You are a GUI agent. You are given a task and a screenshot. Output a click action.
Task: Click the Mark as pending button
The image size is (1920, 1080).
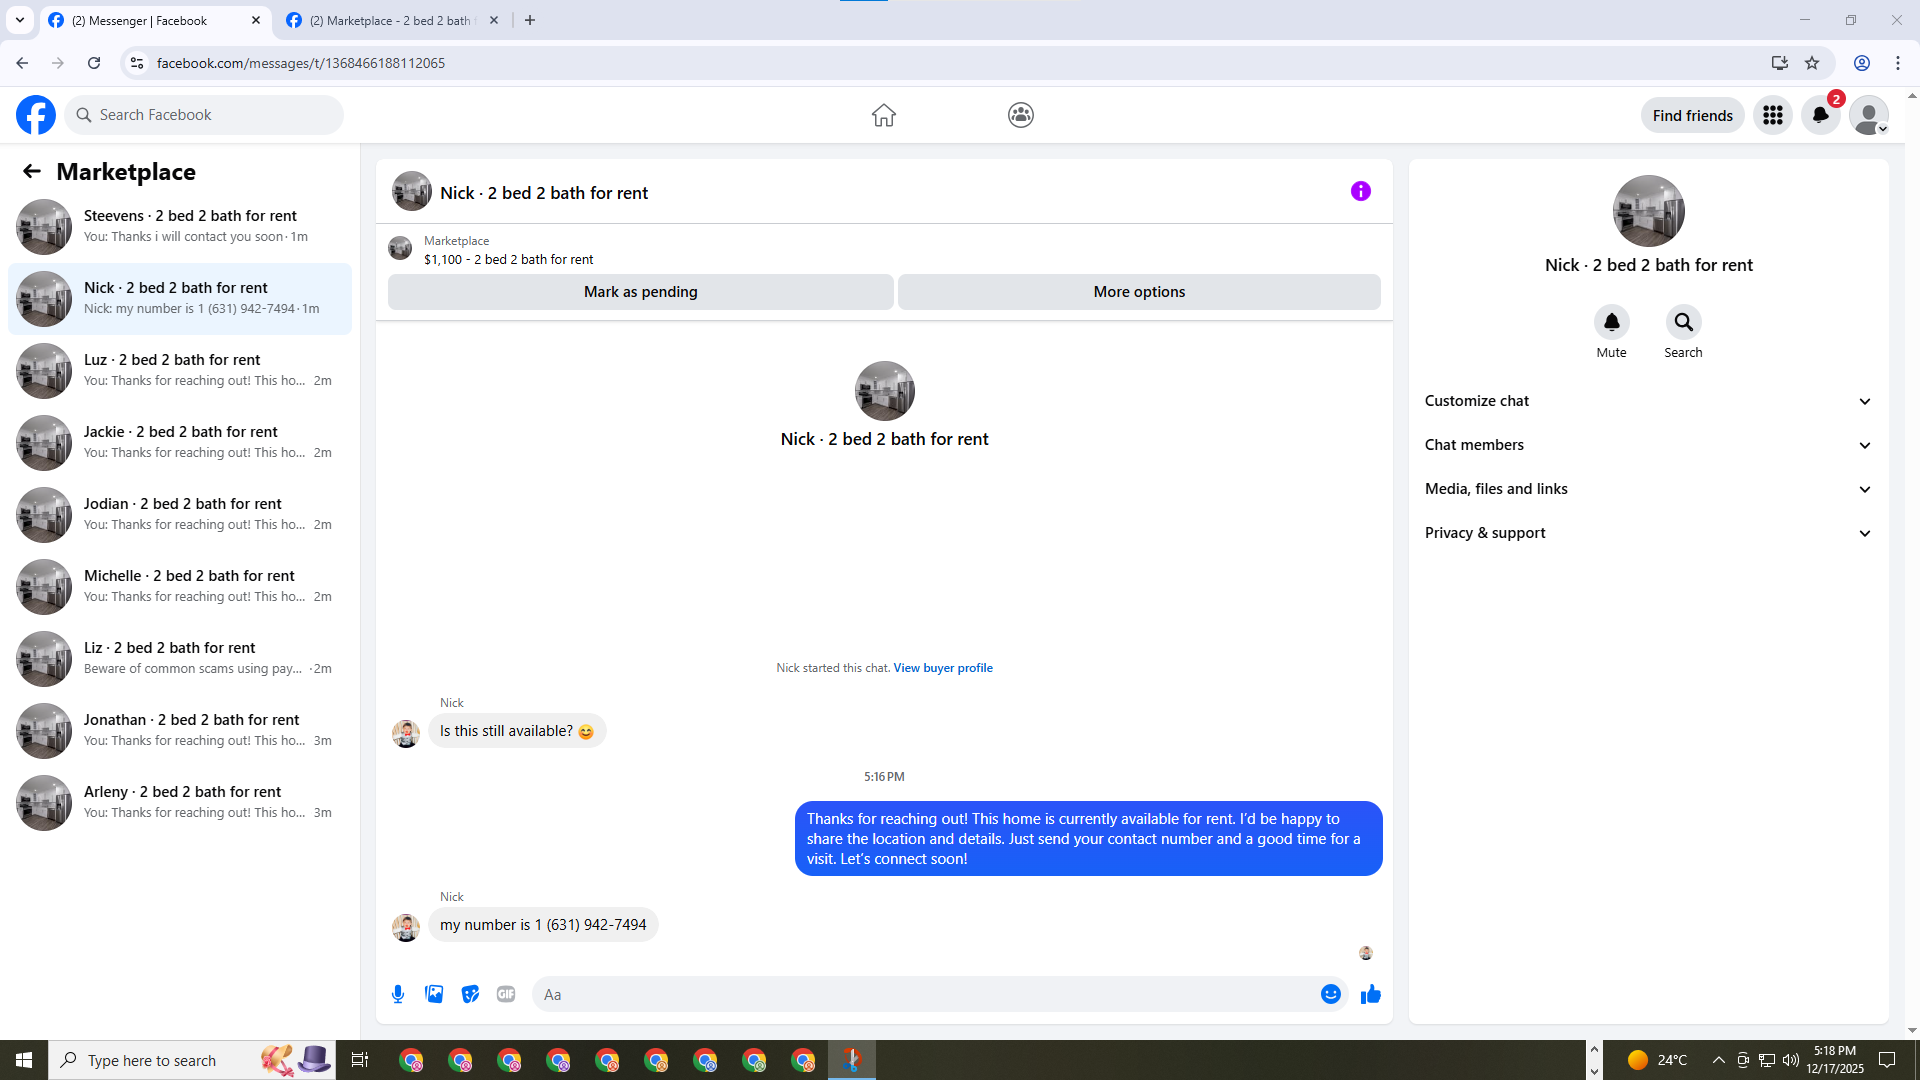coord(640,292)
